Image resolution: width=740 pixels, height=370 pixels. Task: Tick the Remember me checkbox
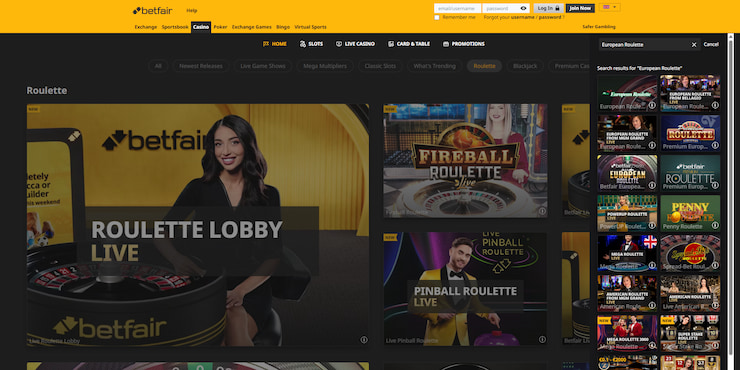point(437,17)
